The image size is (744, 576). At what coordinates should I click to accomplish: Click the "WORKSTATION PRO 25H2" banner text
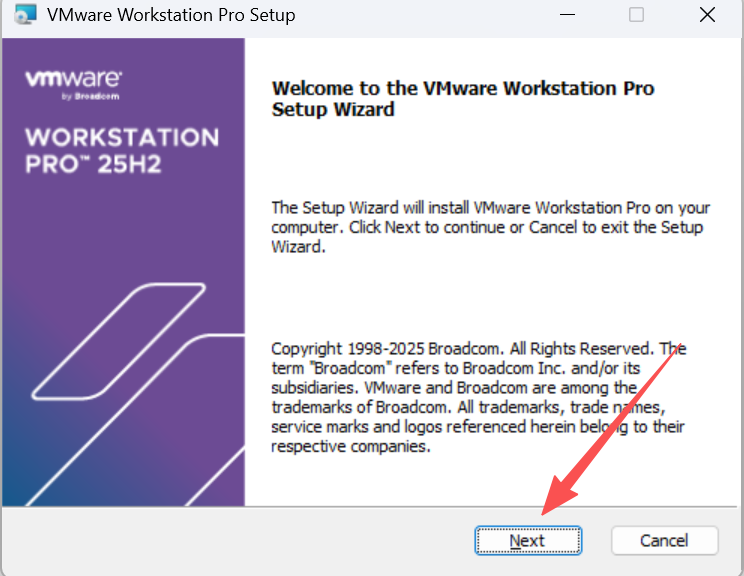coord(122,150)
